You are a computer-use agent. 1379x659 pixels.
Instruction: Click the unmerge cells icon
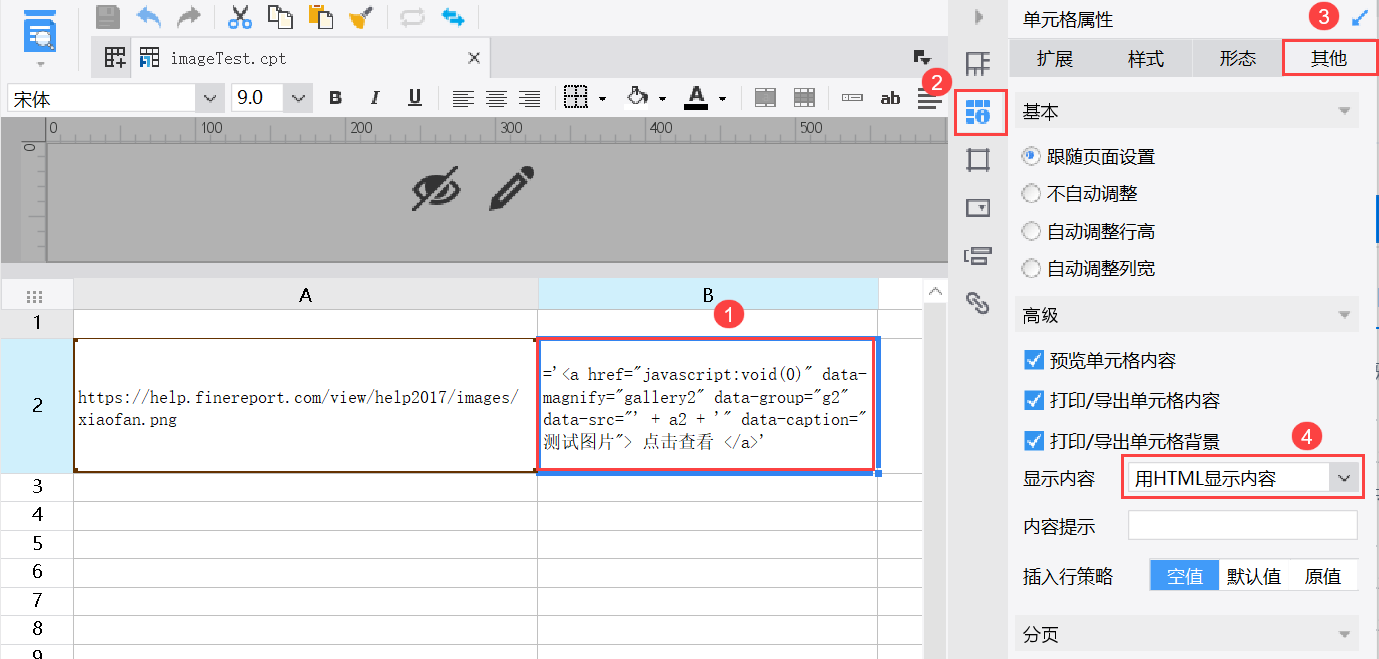click(x=805, y=97)
